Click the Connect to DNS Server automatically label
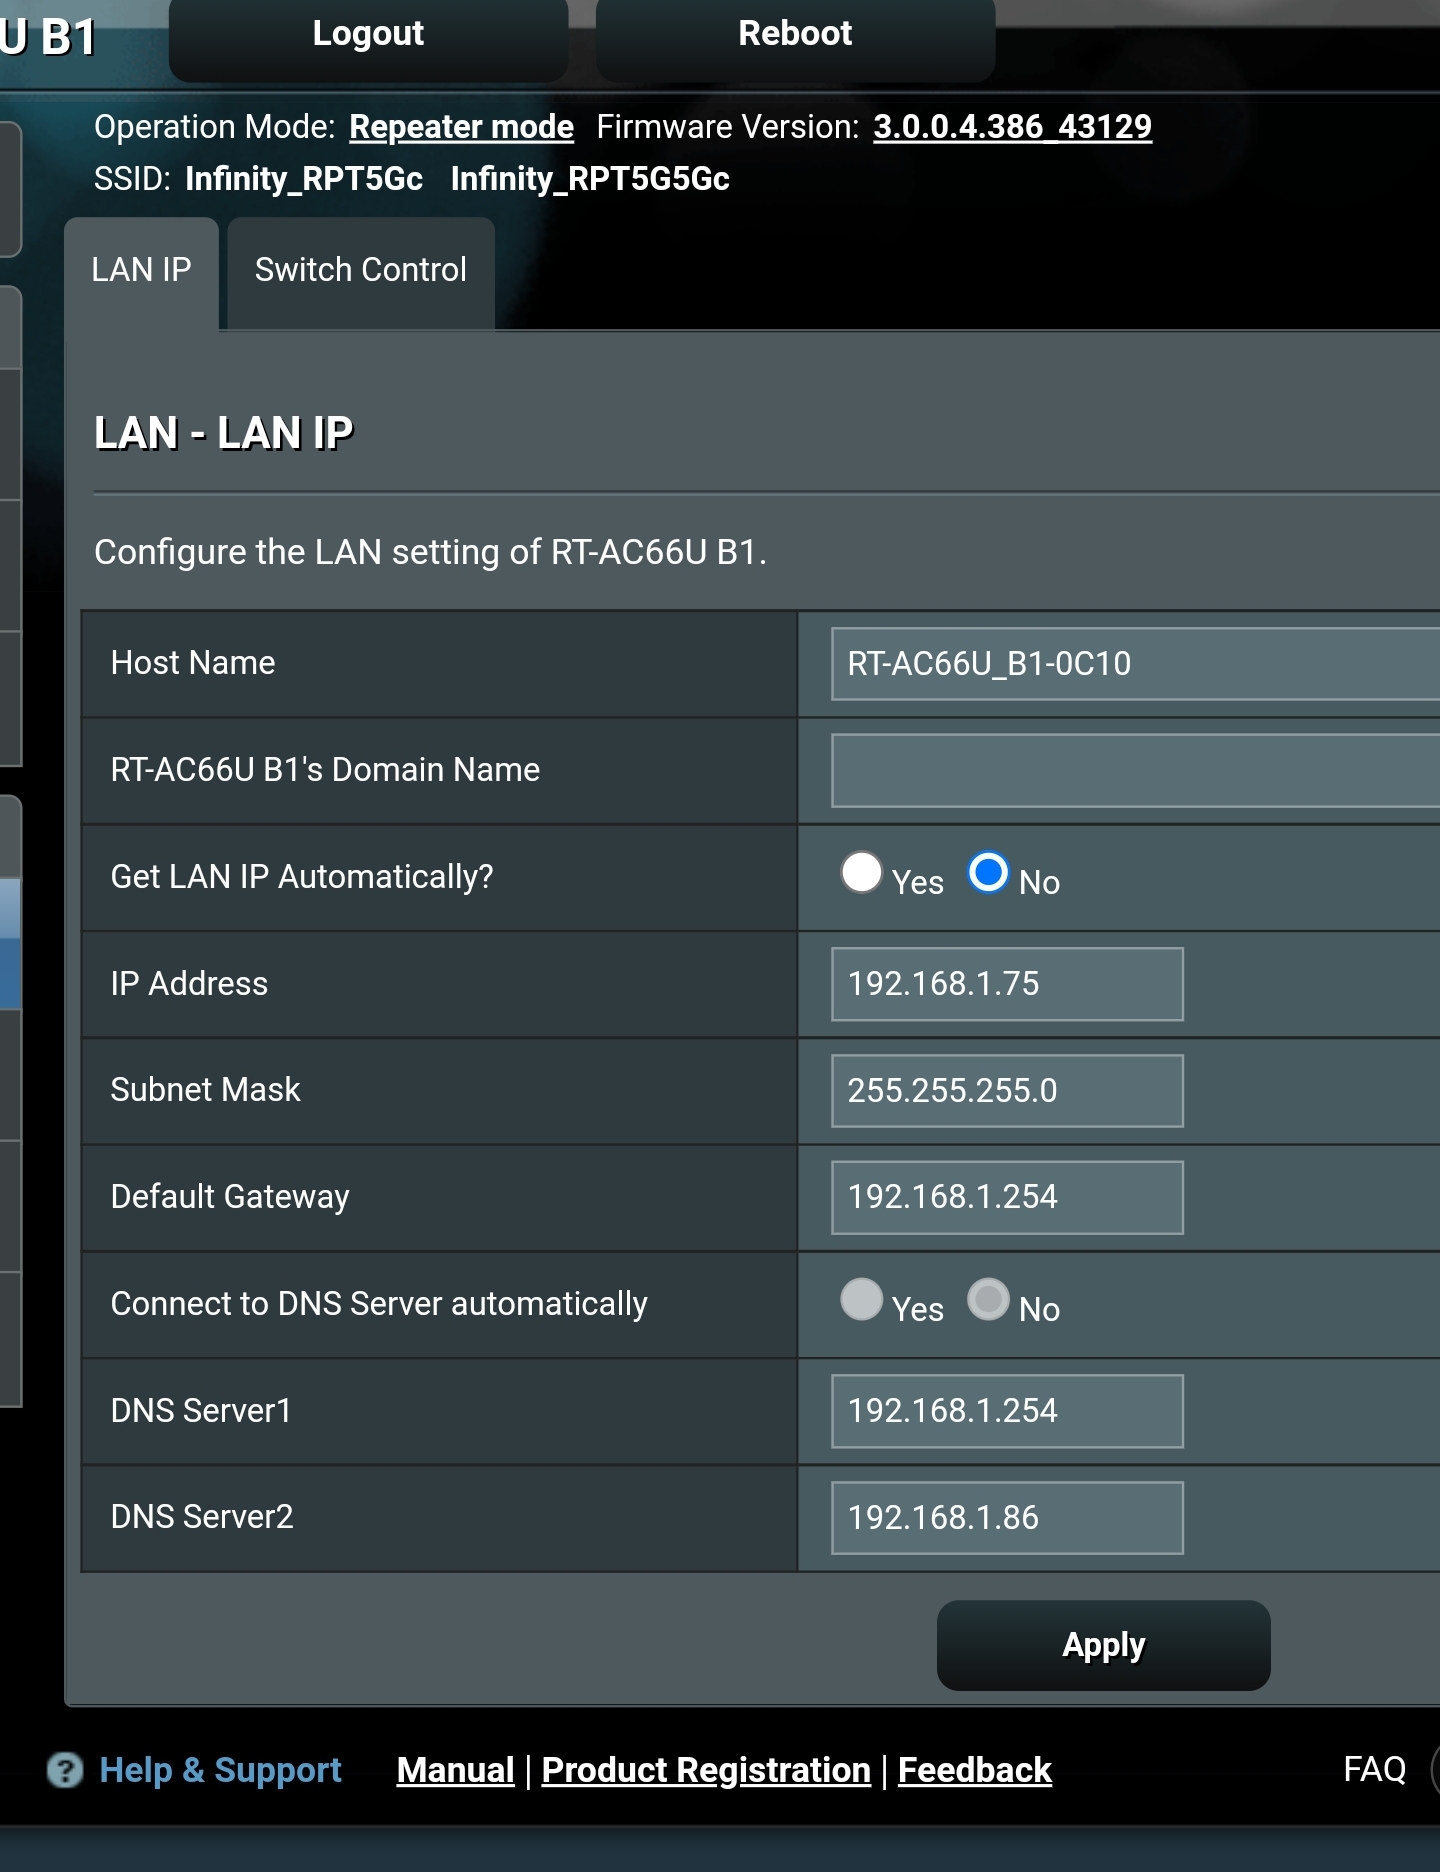This screenshot has height=1872, width=1440. coord(379,1304)
